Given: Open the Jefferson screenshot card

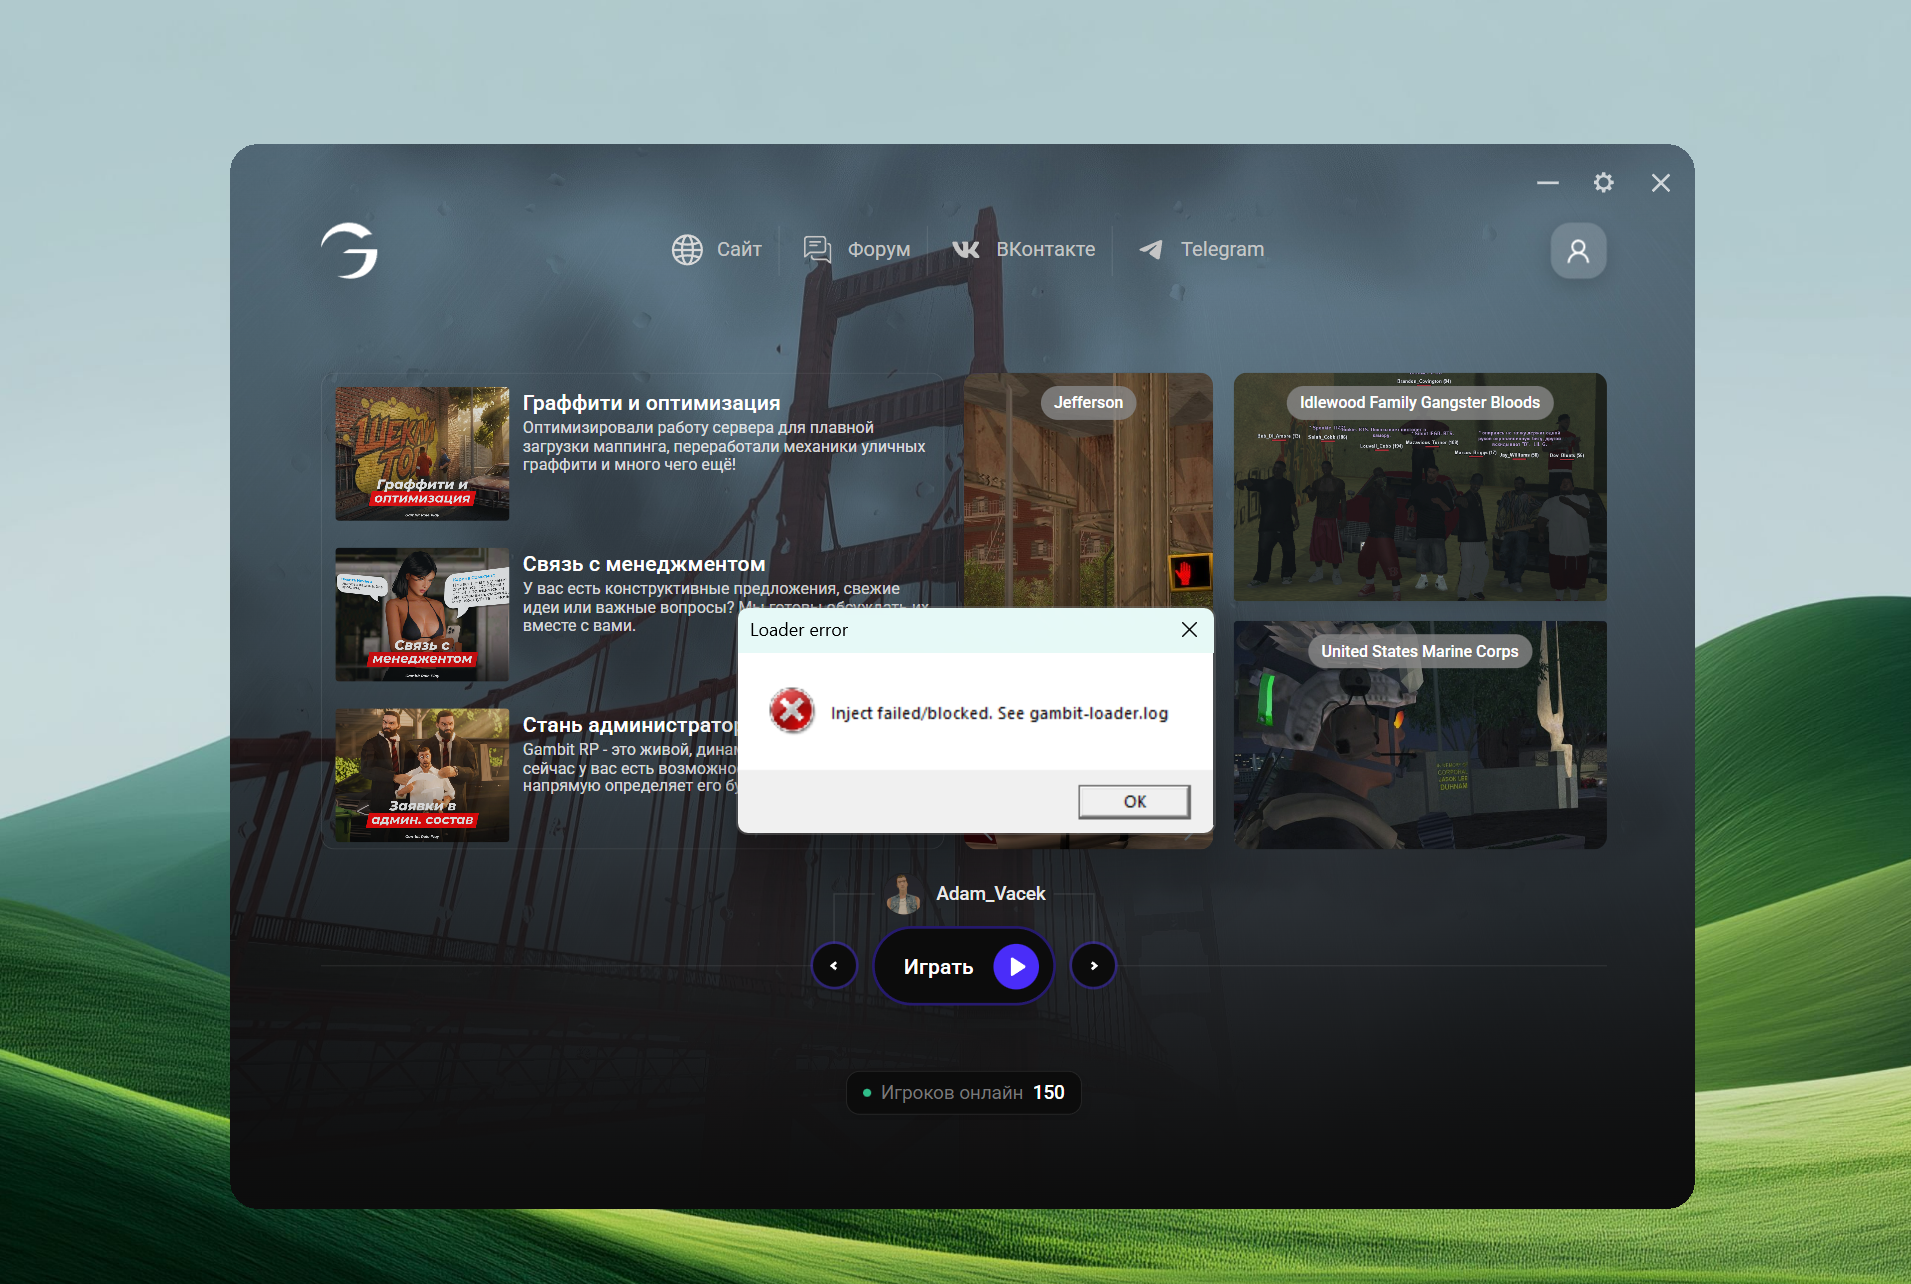Looking at the screenshot, I should point(1088,490).
